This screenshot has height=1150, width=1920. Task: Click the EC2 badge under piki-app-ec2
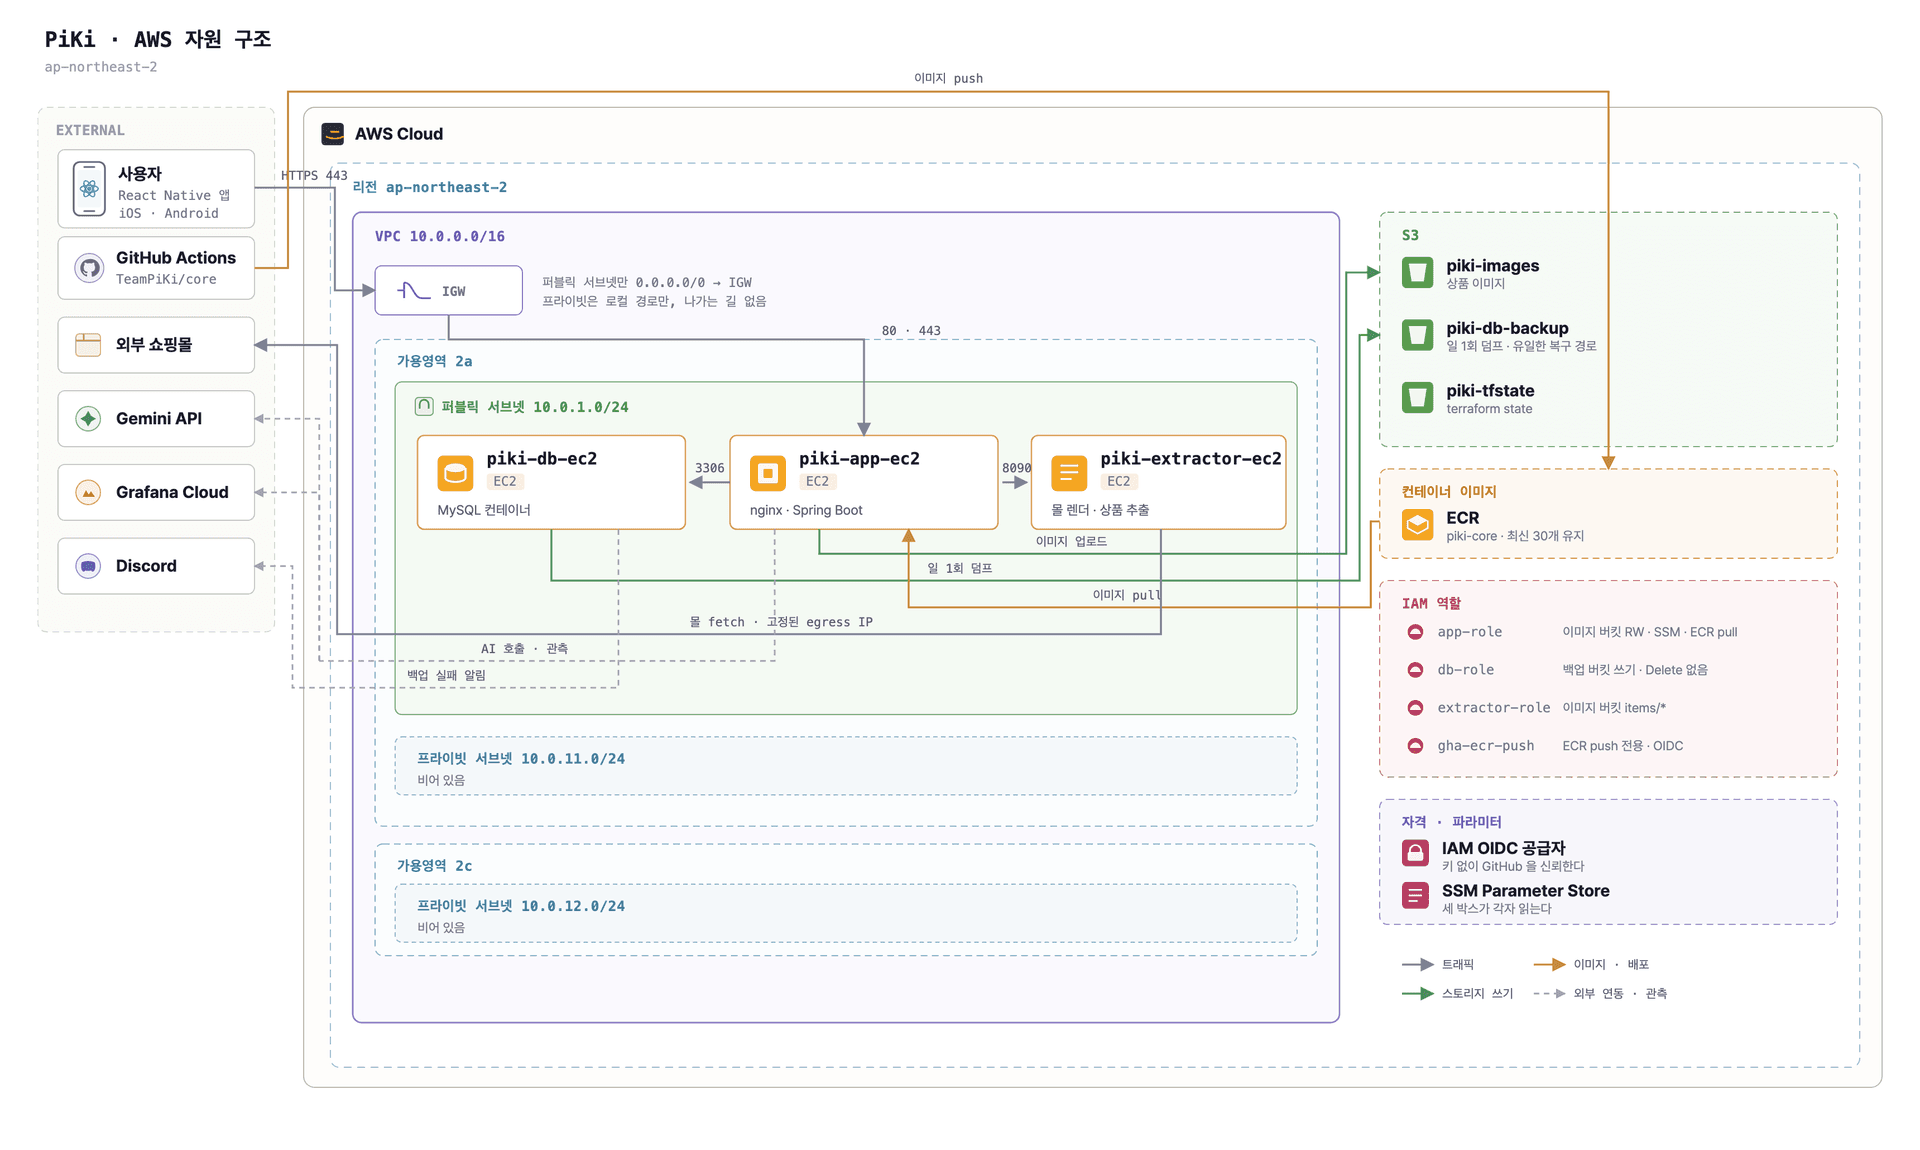point(817,481)
